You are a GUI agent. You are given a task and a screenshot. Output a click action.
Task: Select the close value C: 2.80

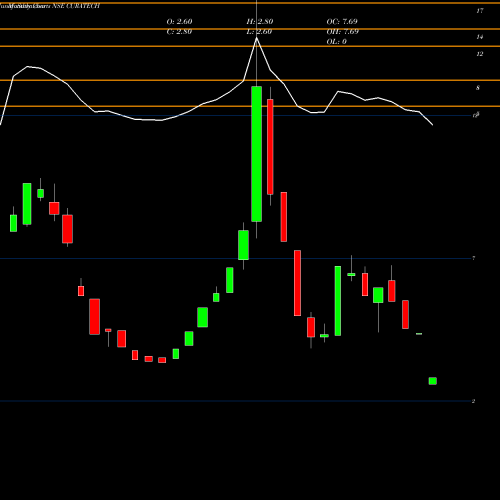pos(179,32)
